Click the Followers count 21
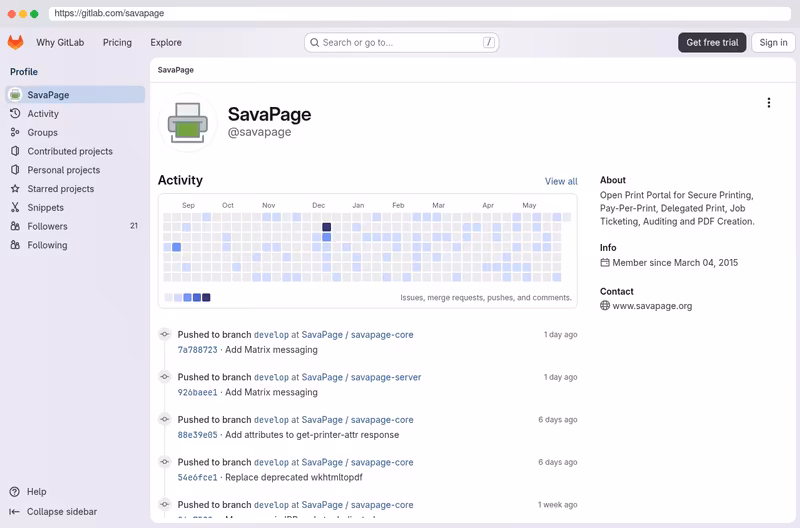 pyautogui.click(x=134, y=225)
